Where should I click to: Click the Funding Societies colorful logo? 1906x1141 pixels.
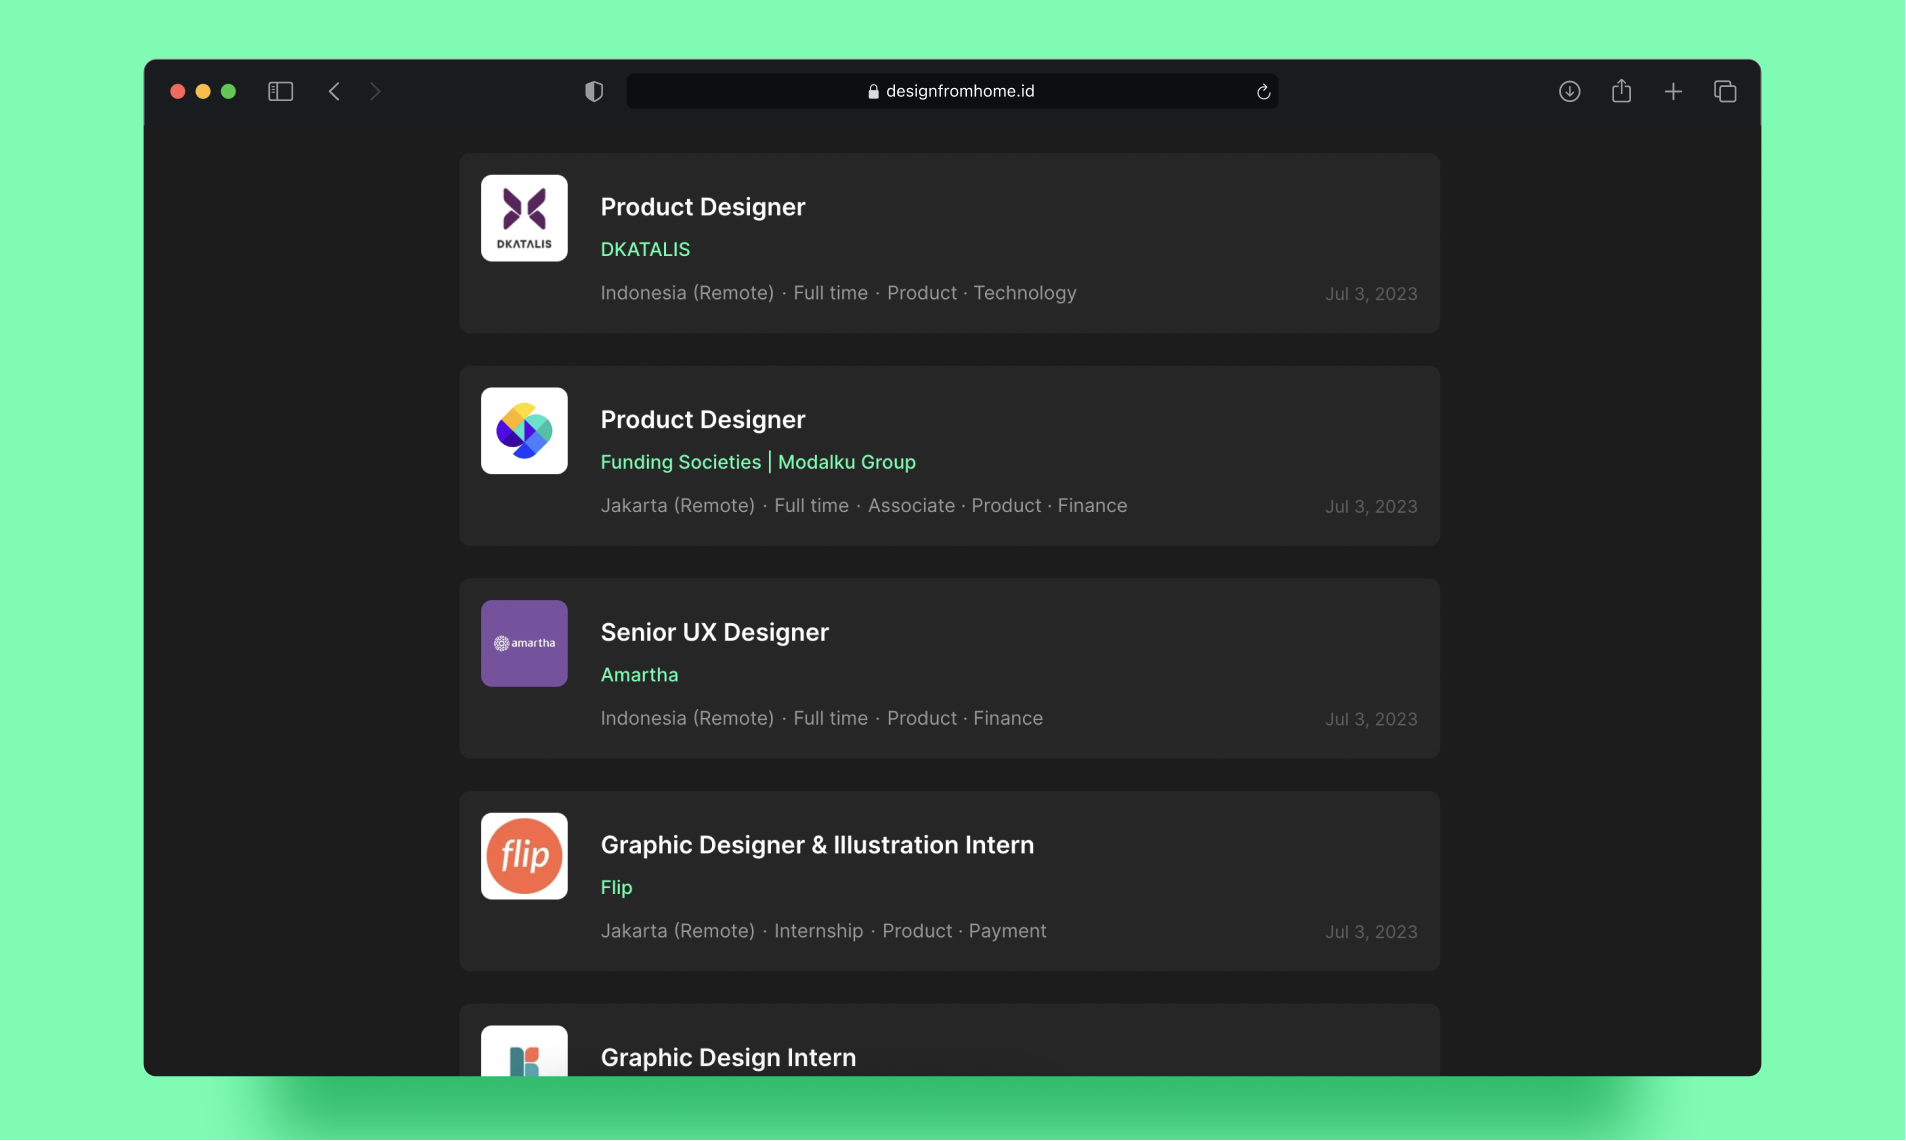524,431
